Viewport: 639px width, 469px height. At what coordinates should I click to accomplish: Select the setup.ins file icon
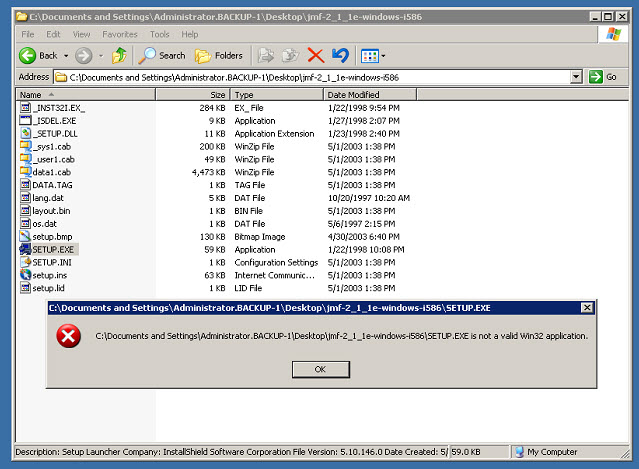point(25,275)
